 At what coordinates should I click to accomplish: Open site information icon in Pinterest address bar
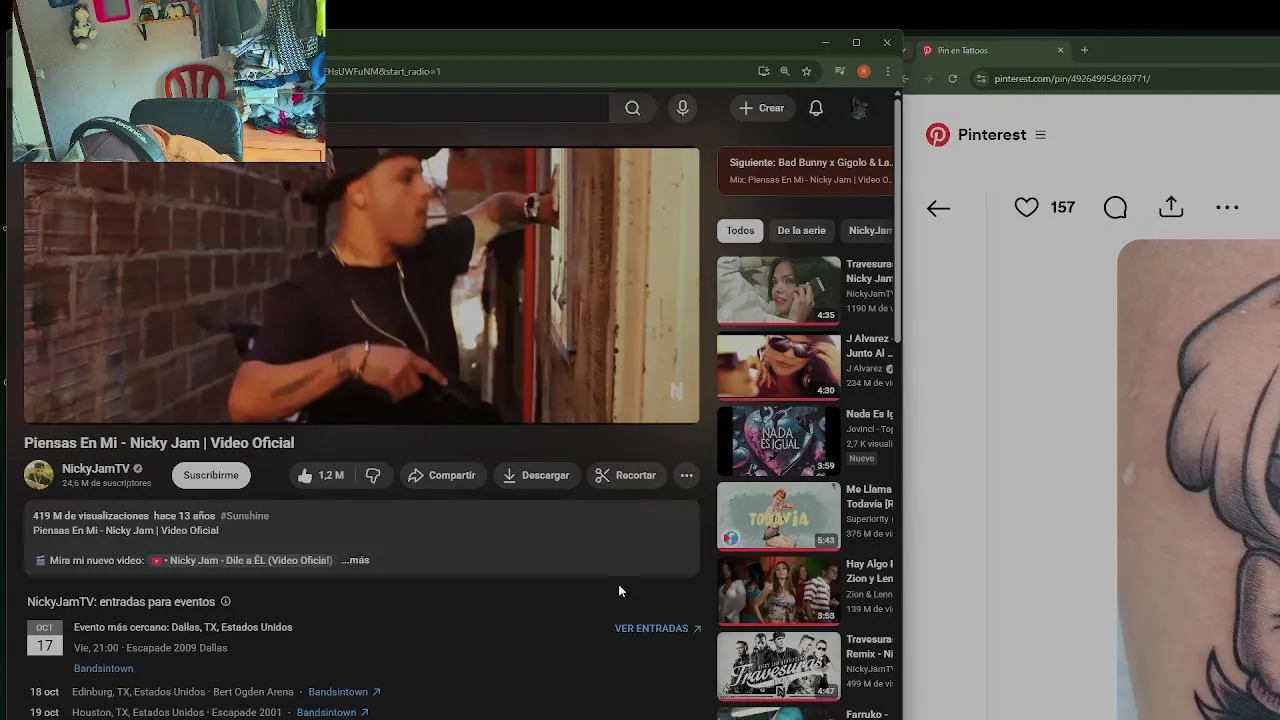[x=981, y=79]
